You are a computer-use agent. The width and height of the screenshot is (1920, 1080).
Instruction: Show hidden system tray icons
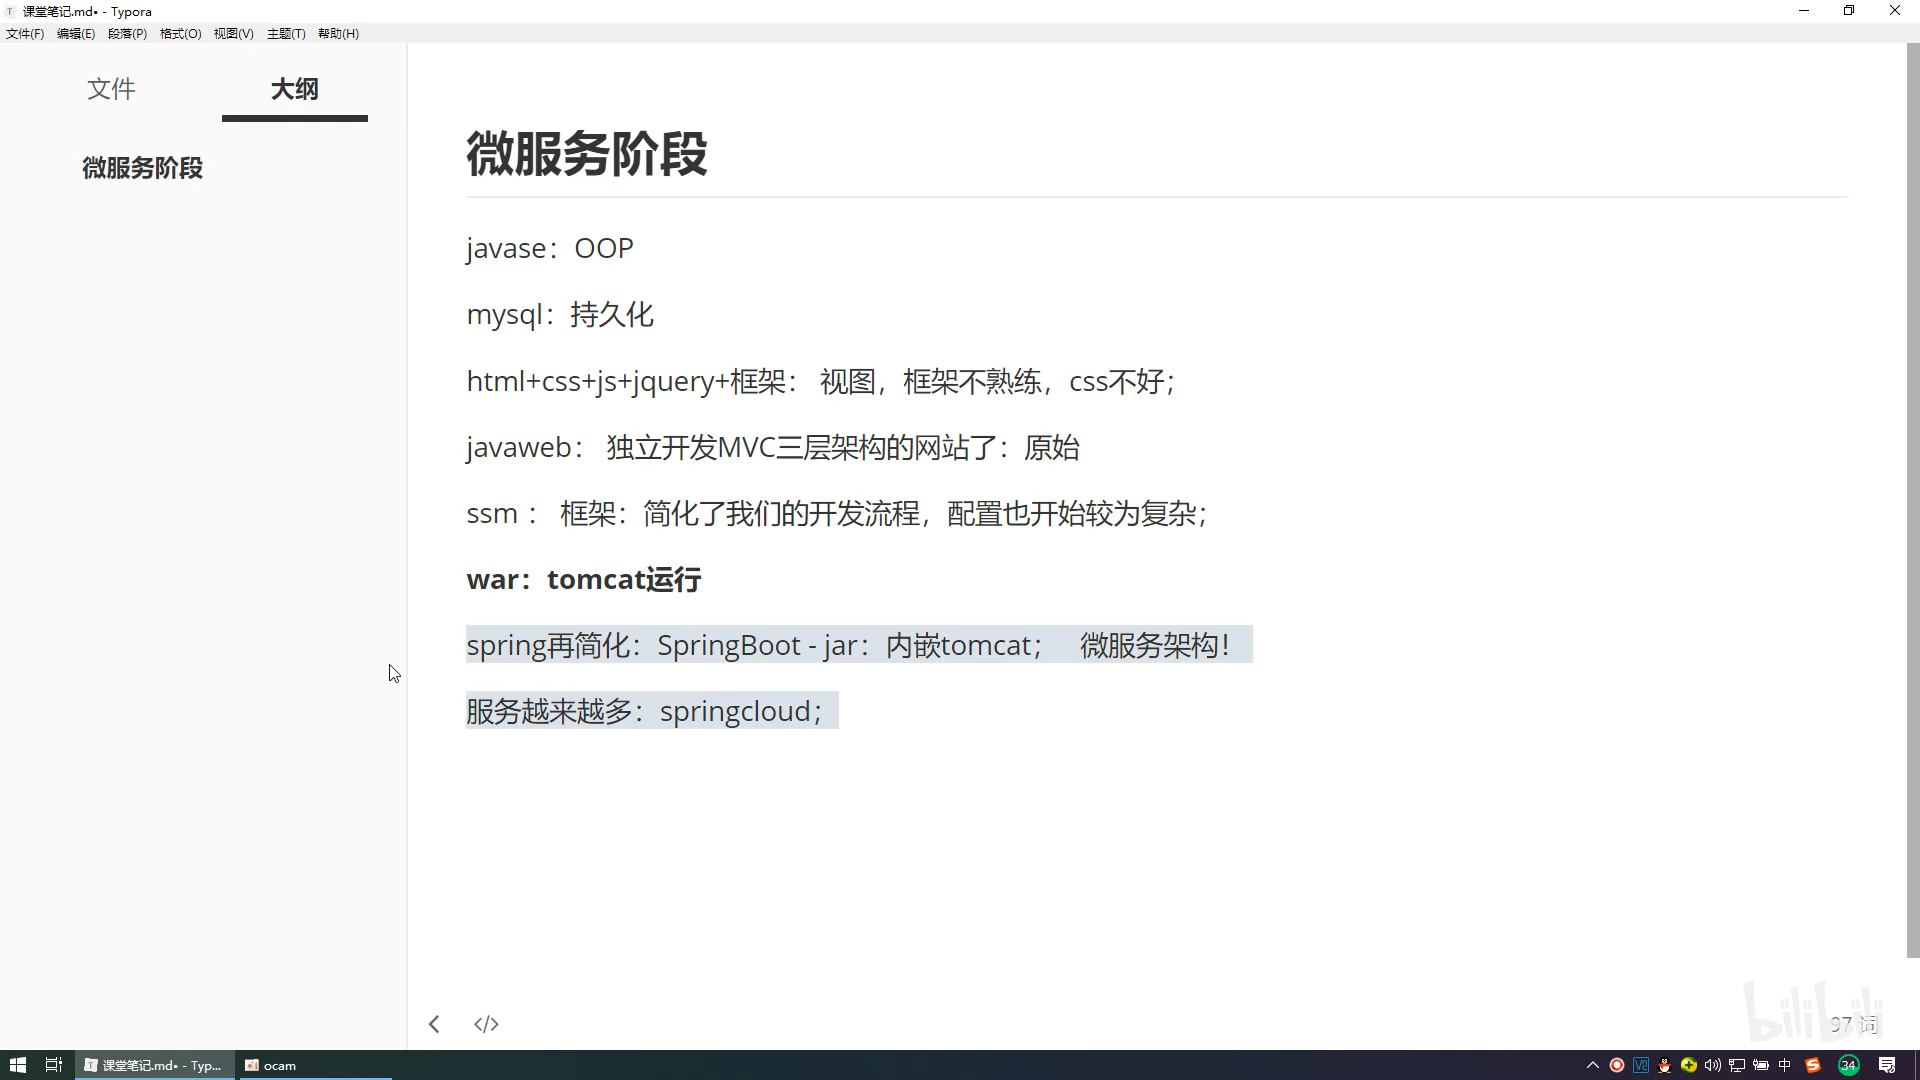1593,1065
